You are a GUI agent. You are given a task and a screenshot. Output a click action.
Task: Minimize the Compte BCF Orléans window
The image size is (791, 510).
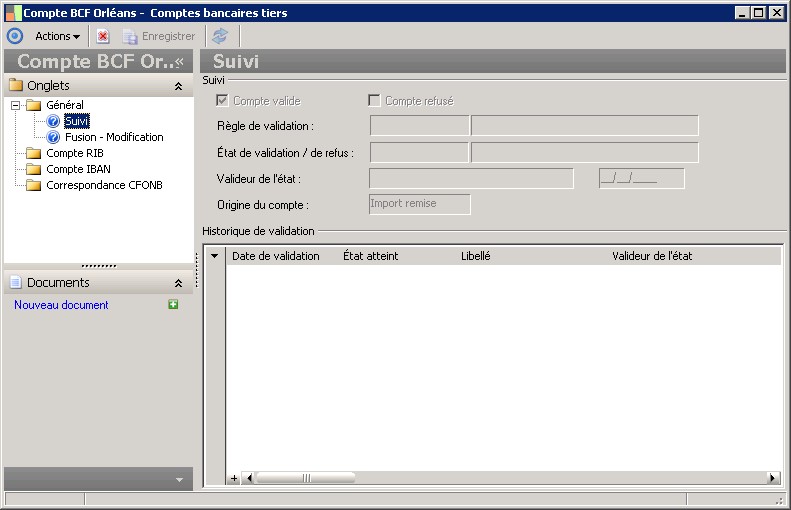(x=742, y=13)
